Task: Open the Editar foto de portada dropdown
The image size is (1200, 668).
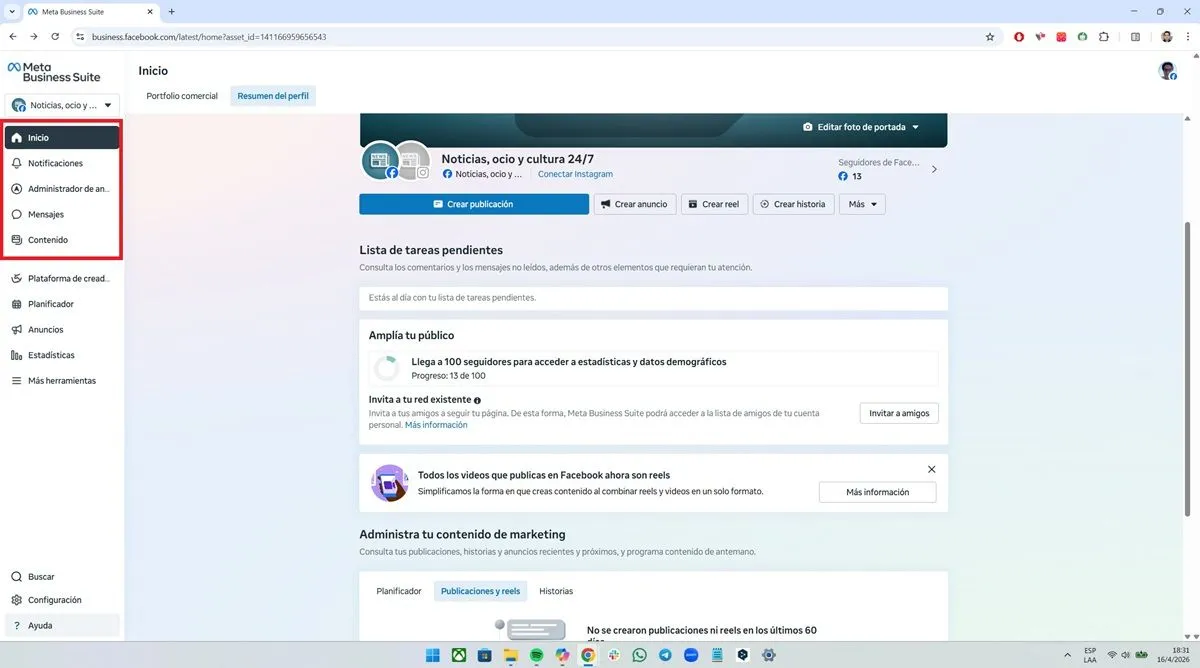Action: 861,127
